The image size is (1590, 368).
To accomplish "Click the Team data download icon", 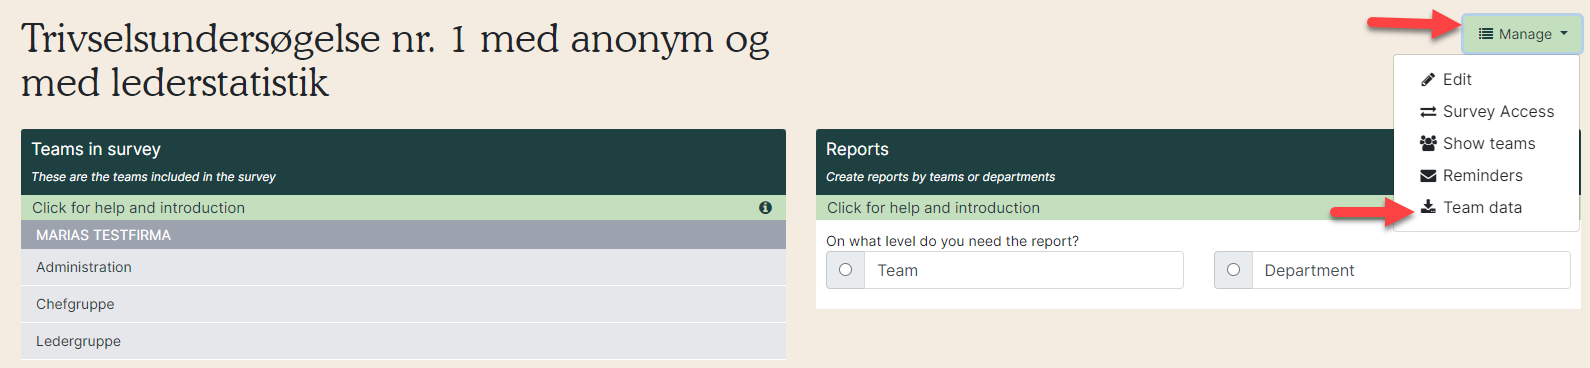I will (1428, 207).
